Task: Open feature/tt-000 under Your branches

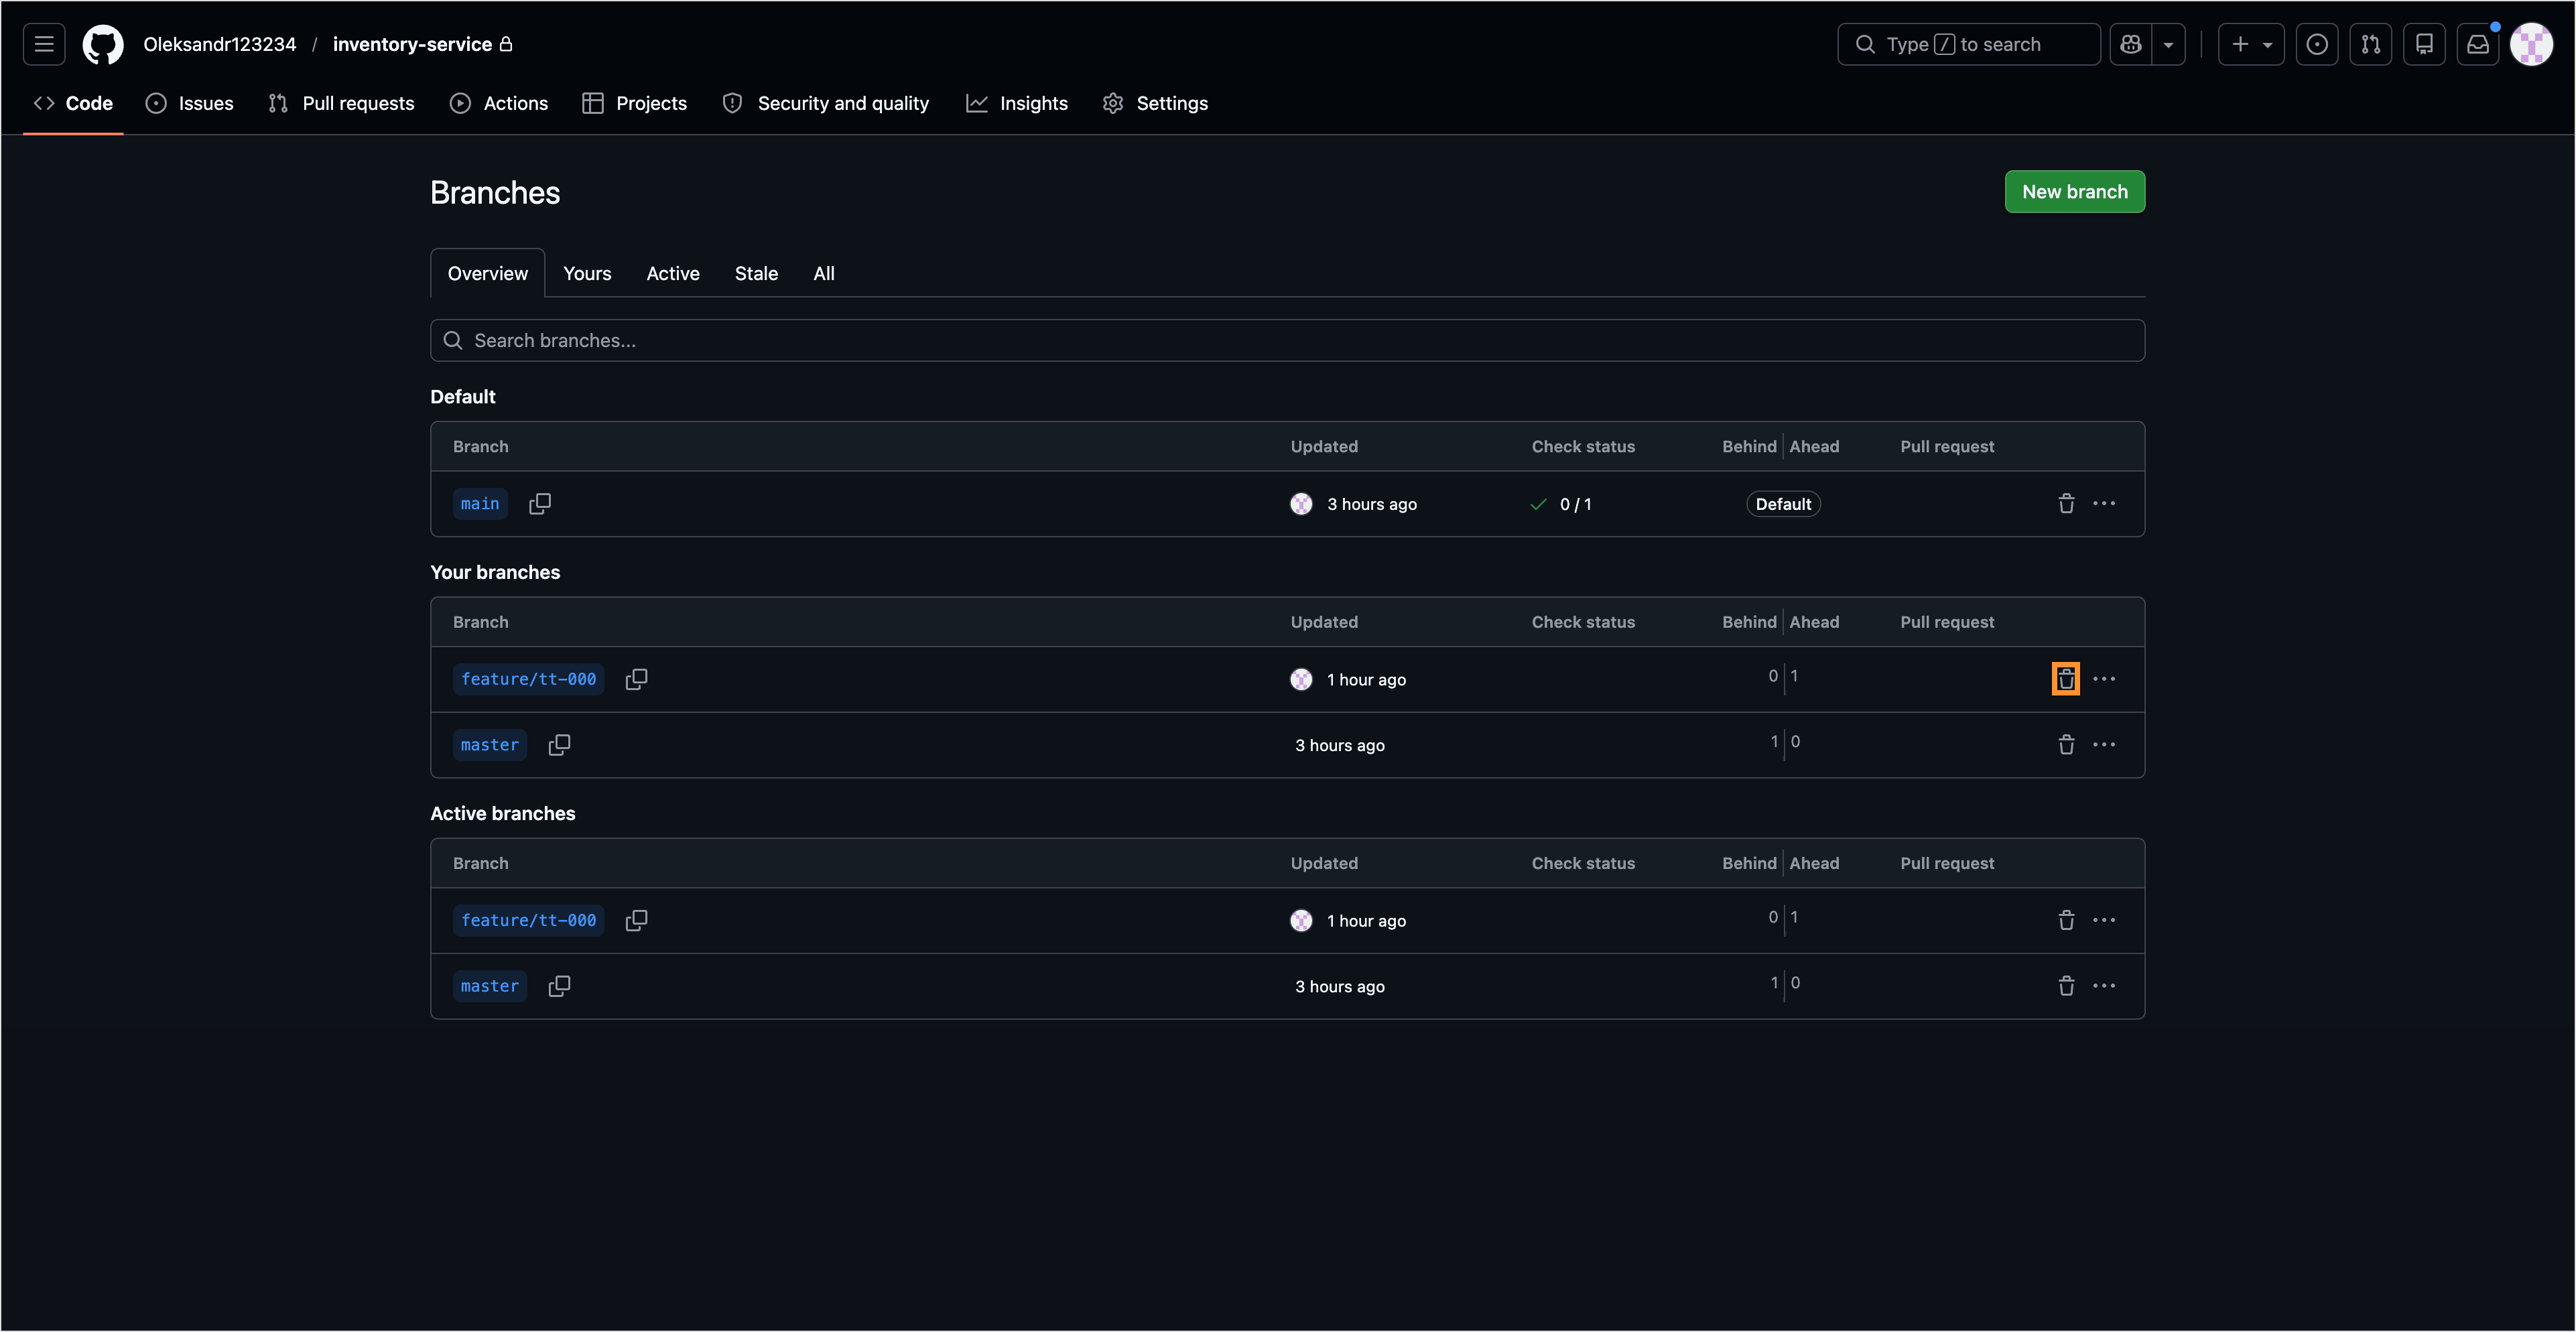Action: 529,679
